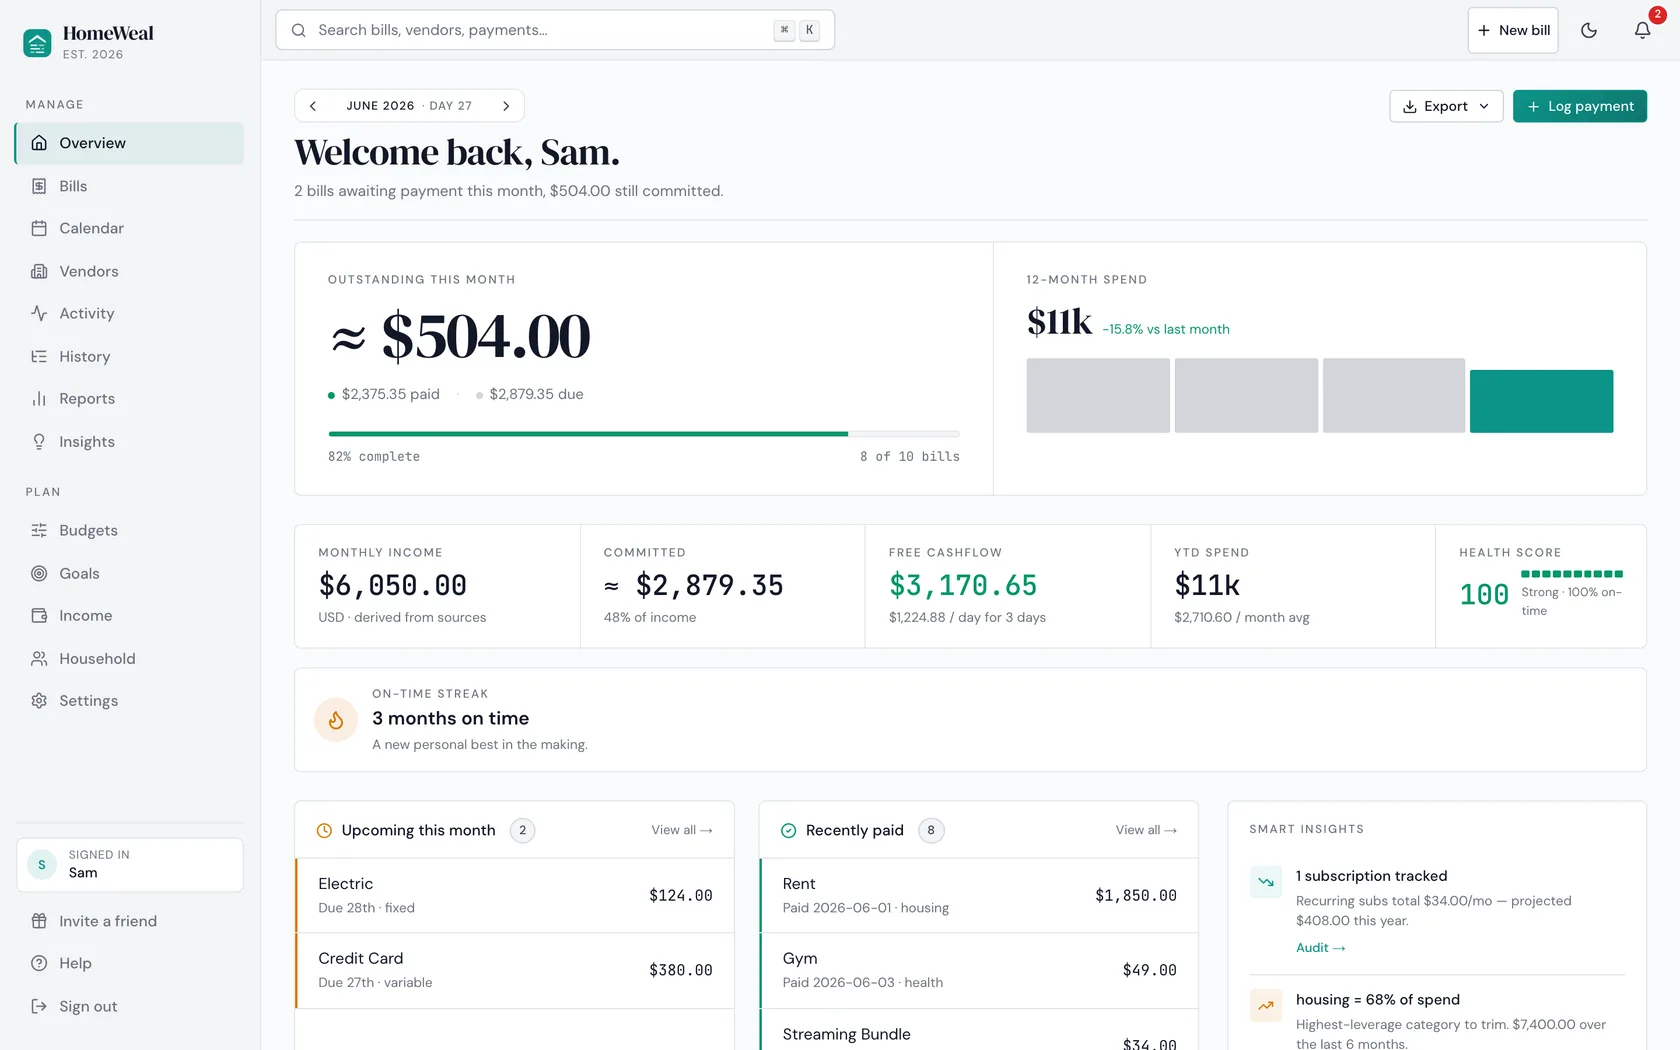
Task: Click the Vendors building icon
Action: click(x=39, y=271)
